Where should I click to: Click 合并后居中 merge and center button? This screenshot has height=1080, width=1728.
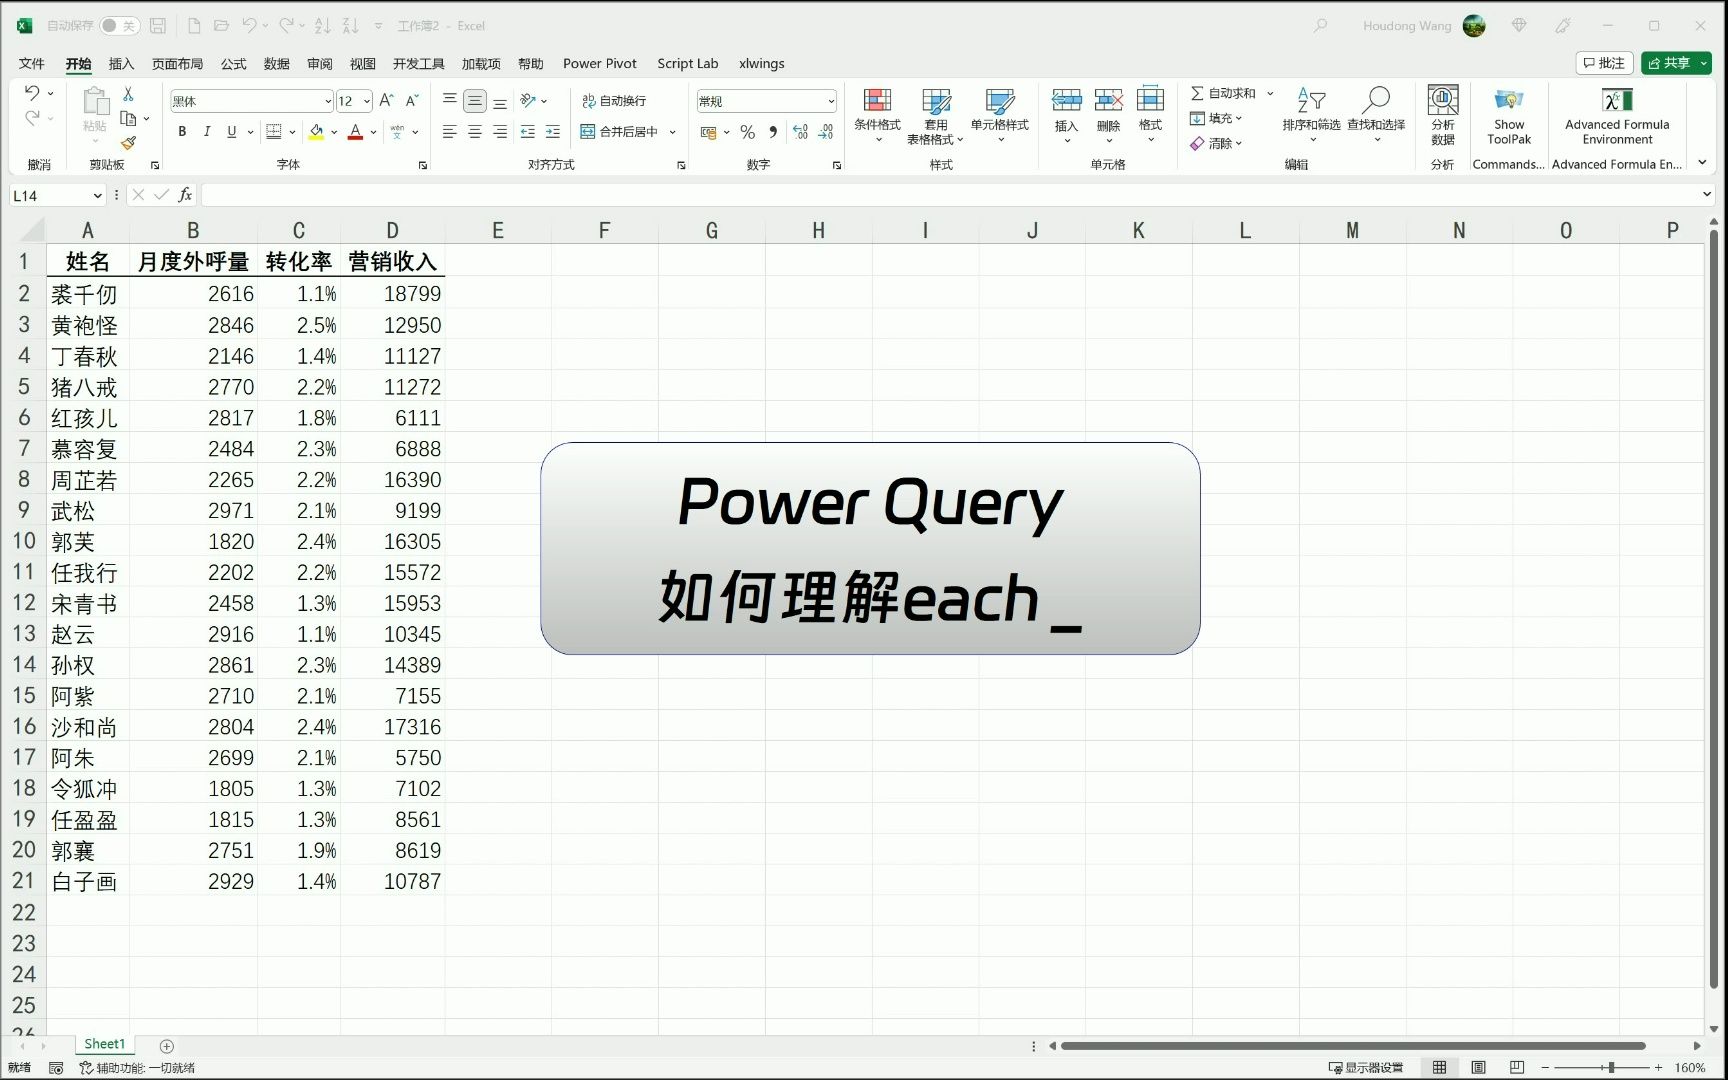tap(619, 131)
